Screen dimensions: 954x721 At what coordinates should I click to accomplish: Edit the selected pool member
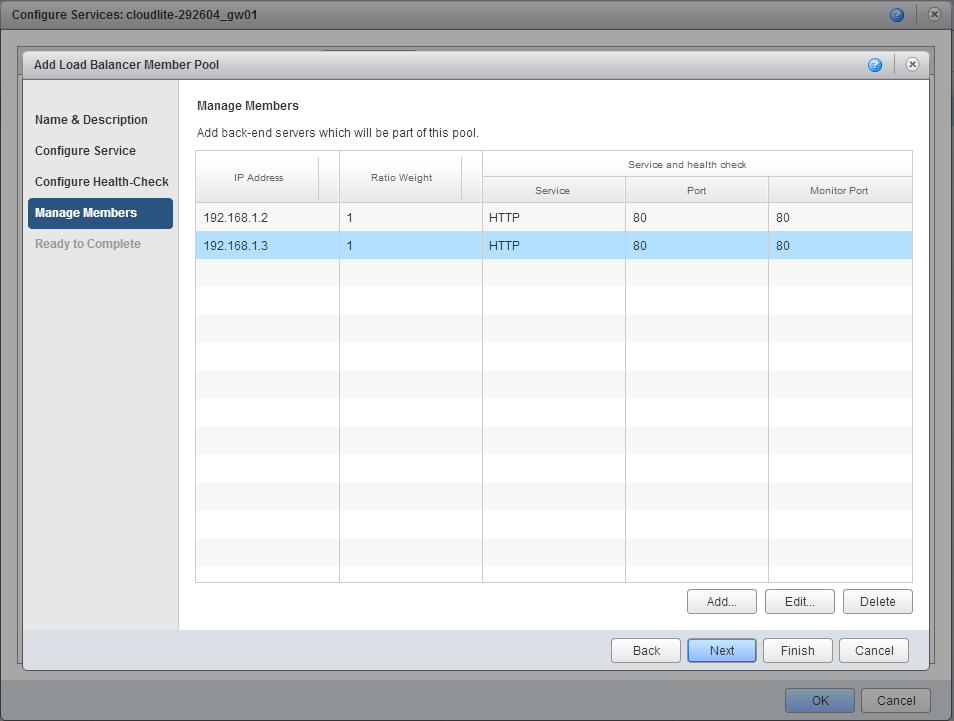coord(799,601)
